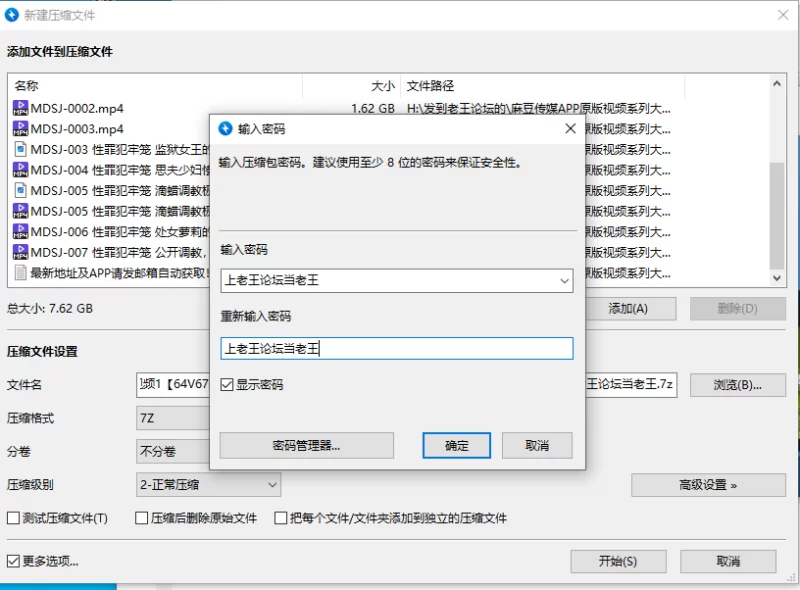Click the text file icon of the 最新地址及APP row
Screen dimensions: 800x590
pos(20,273)
